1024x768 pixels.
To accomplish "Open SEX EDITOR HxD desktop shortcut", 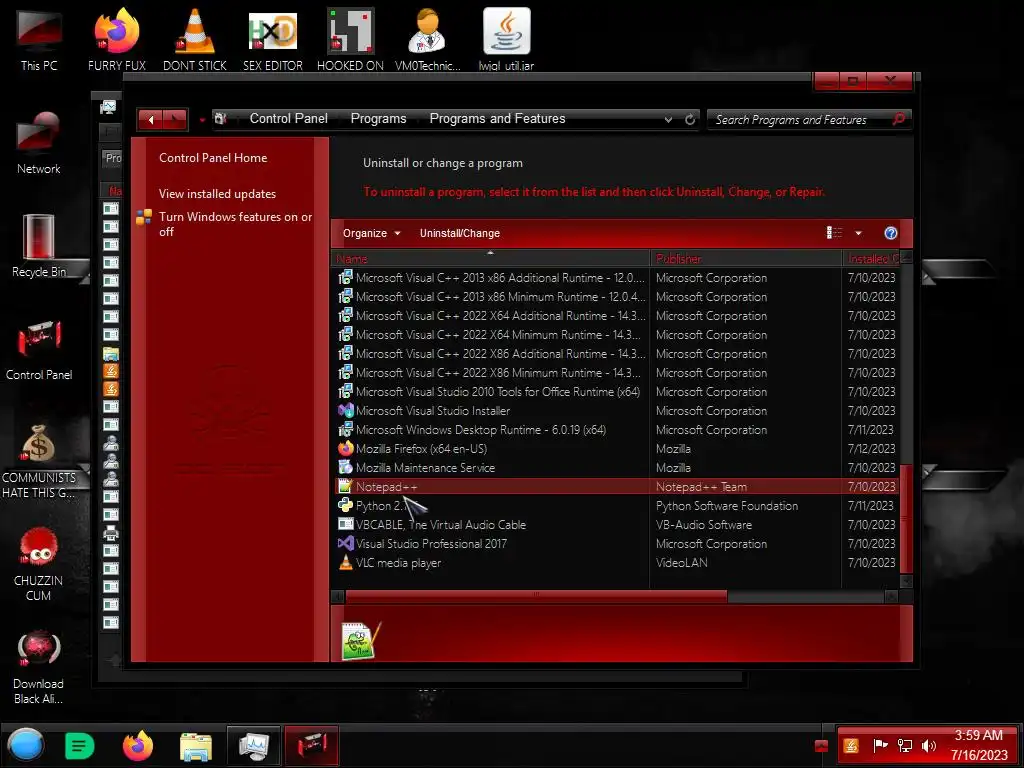I will click(273, 40).
